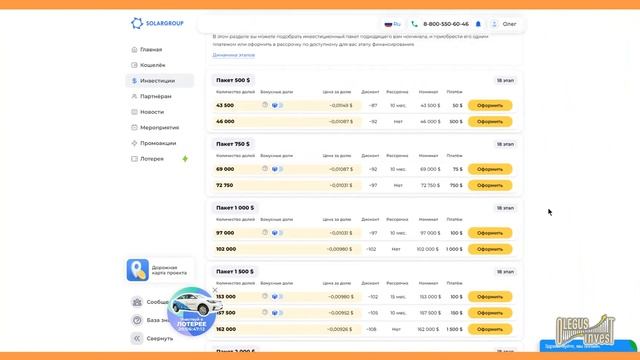Click the База знаний question-mark icon
The image size is (640, 360).
pos(137,320)
